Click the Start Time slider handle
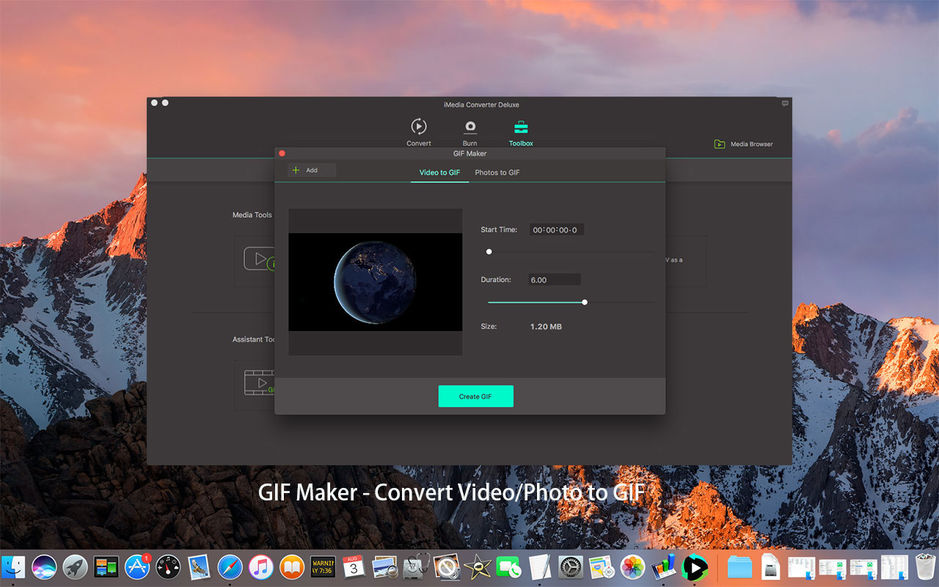 tap(489, 251)
